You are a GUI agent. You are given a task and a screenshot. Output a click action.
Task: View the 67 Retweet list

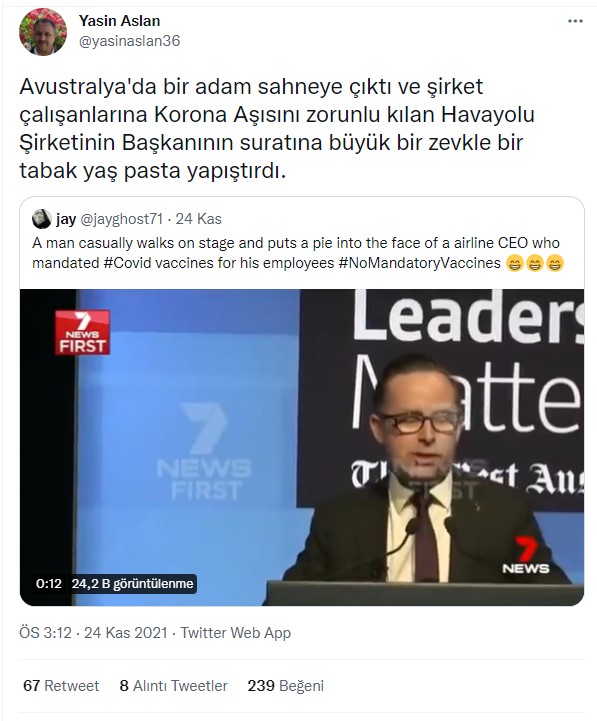(x=61, y=686)
